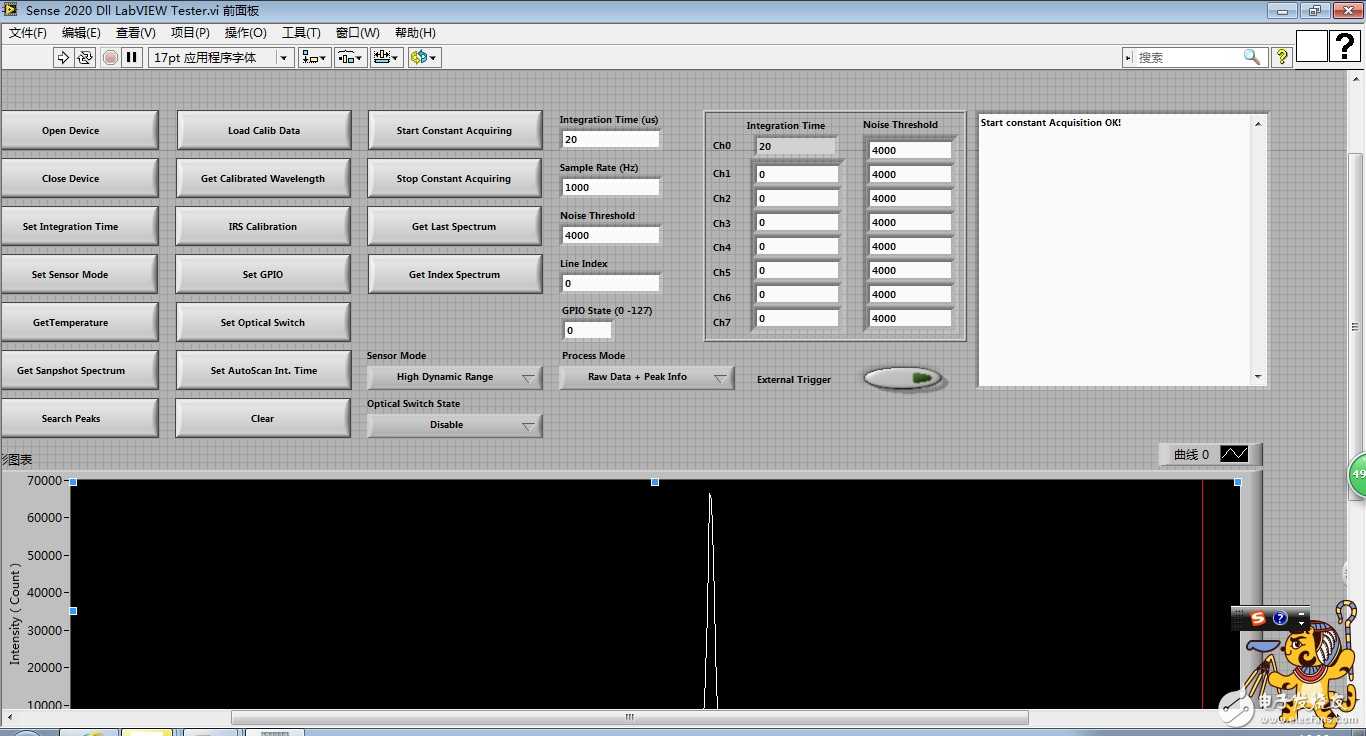The width and height of the screenshot is (1366, 736).
Task: Click the status text box scroll-down arrow
Action: [x=1258, y=377]
